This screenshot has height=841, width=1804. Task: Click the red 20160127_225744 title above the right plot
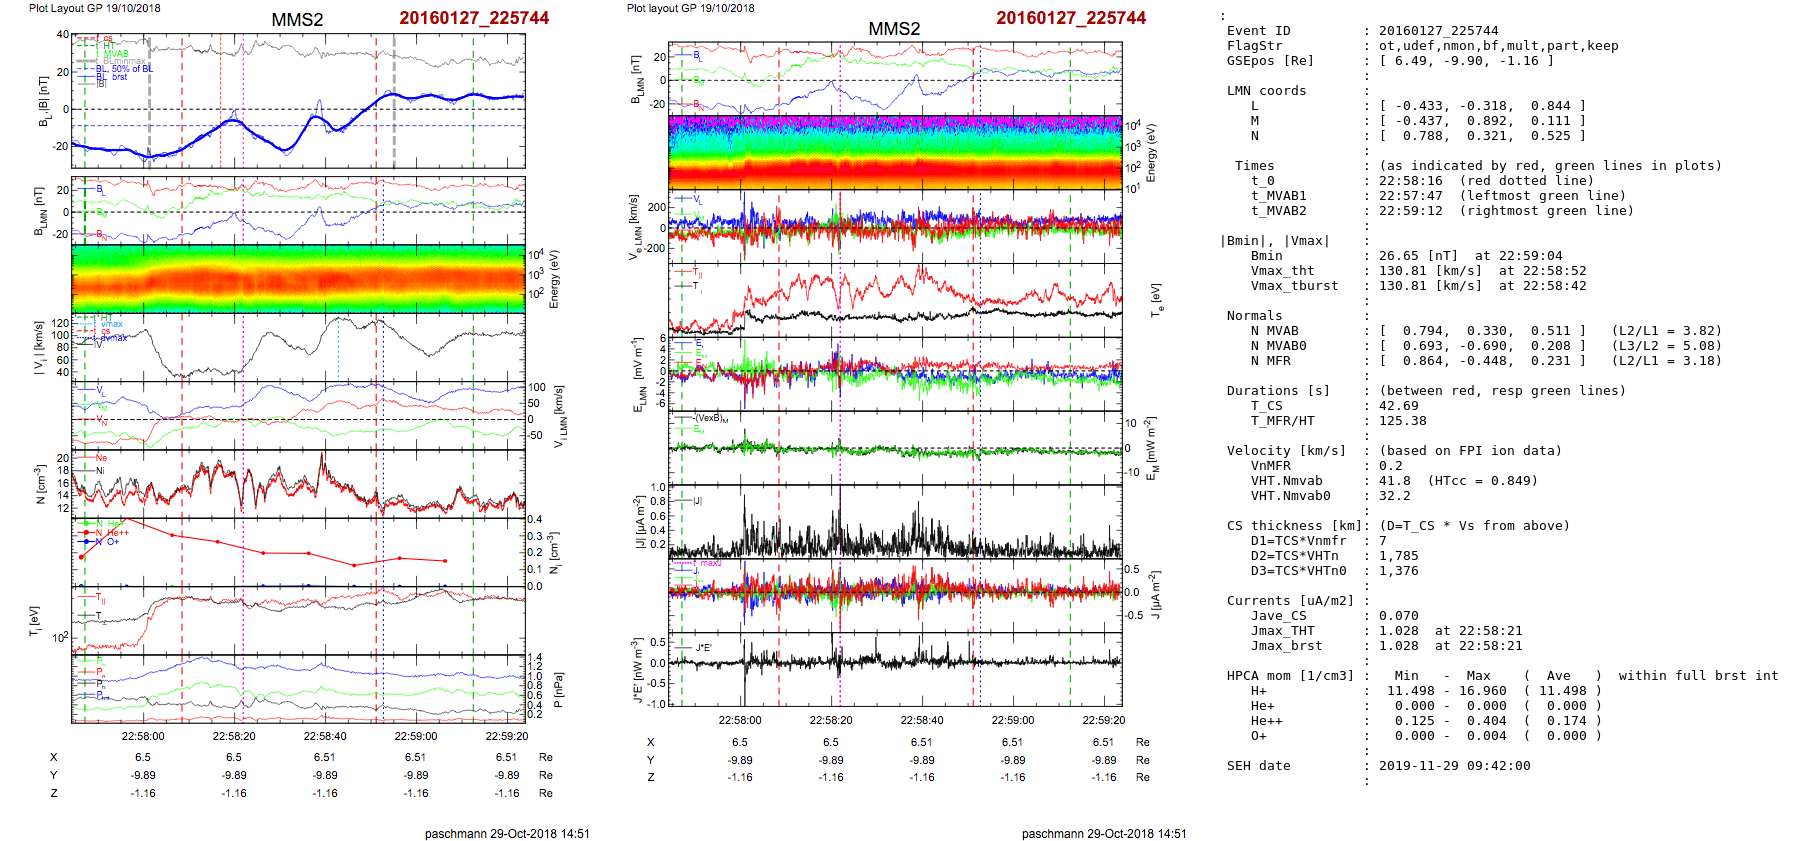coord(1071,18)
